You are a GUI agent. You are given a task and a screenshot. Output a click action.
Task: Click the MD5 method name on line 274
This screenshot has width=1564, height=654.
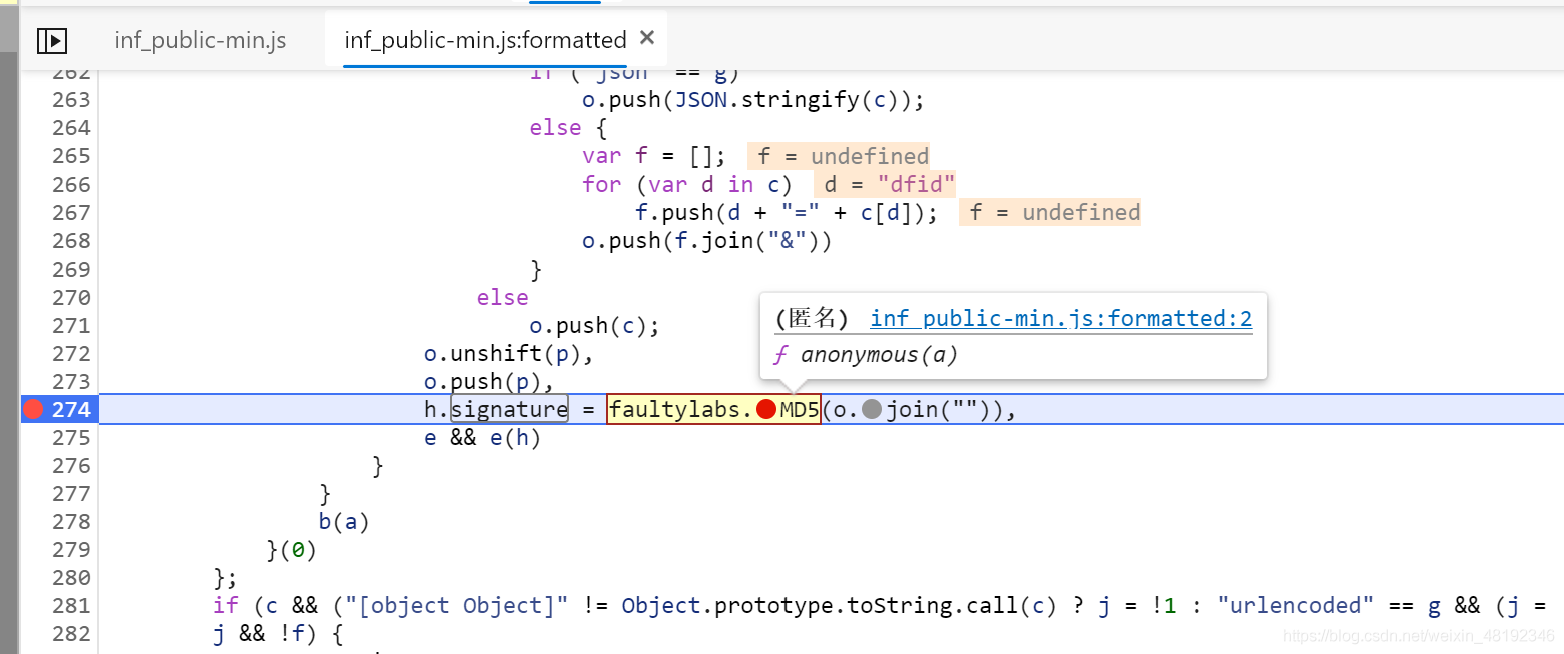tap(799, 409)
